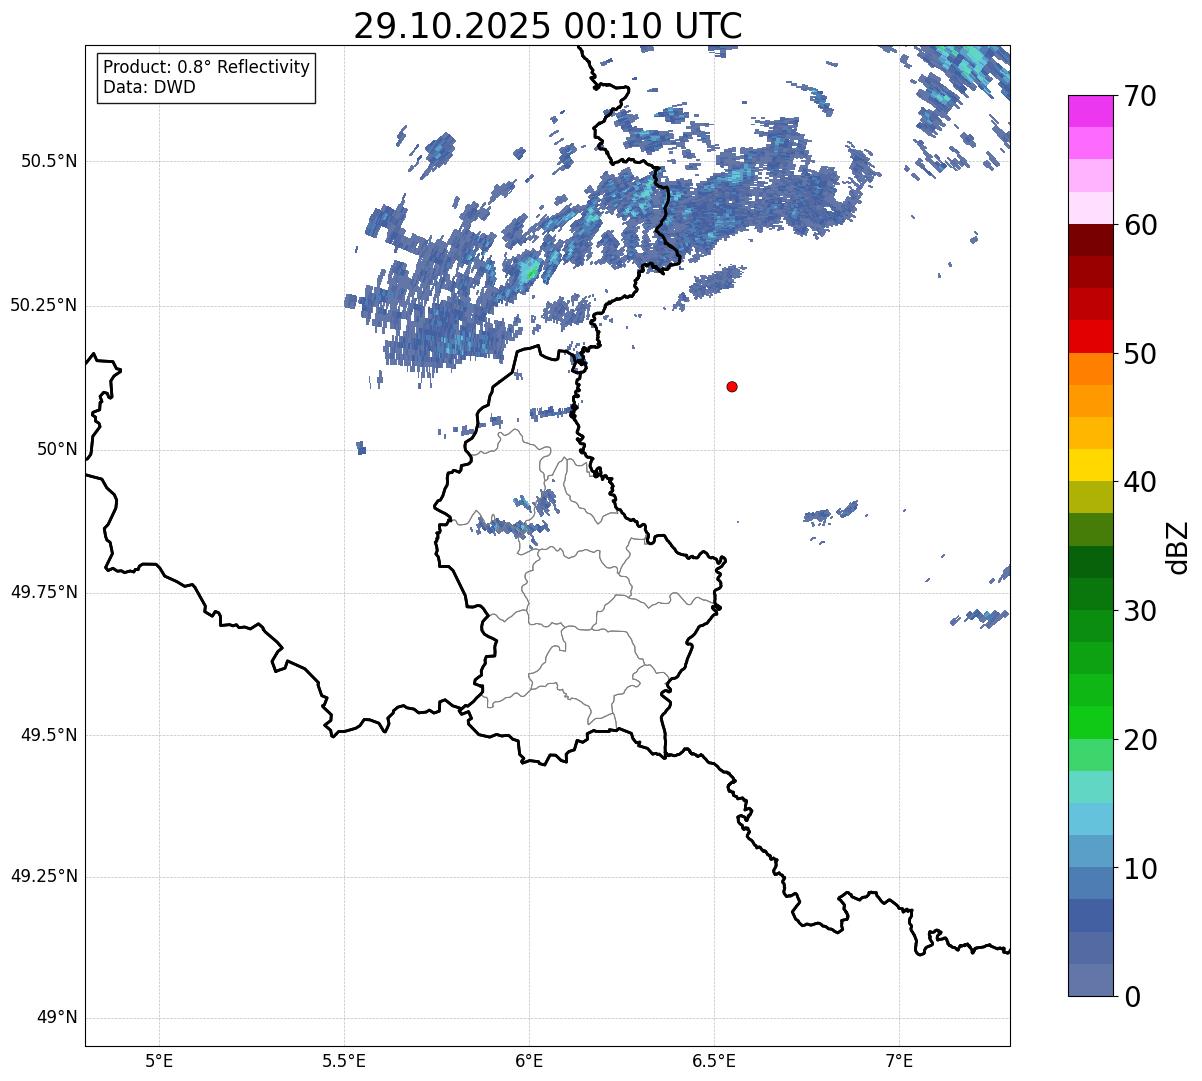Image resolution: width=1202 pixels, height=1081 pixels.
Task: Click the "dBZ" colorbar label
Action: click(1179, 547)
